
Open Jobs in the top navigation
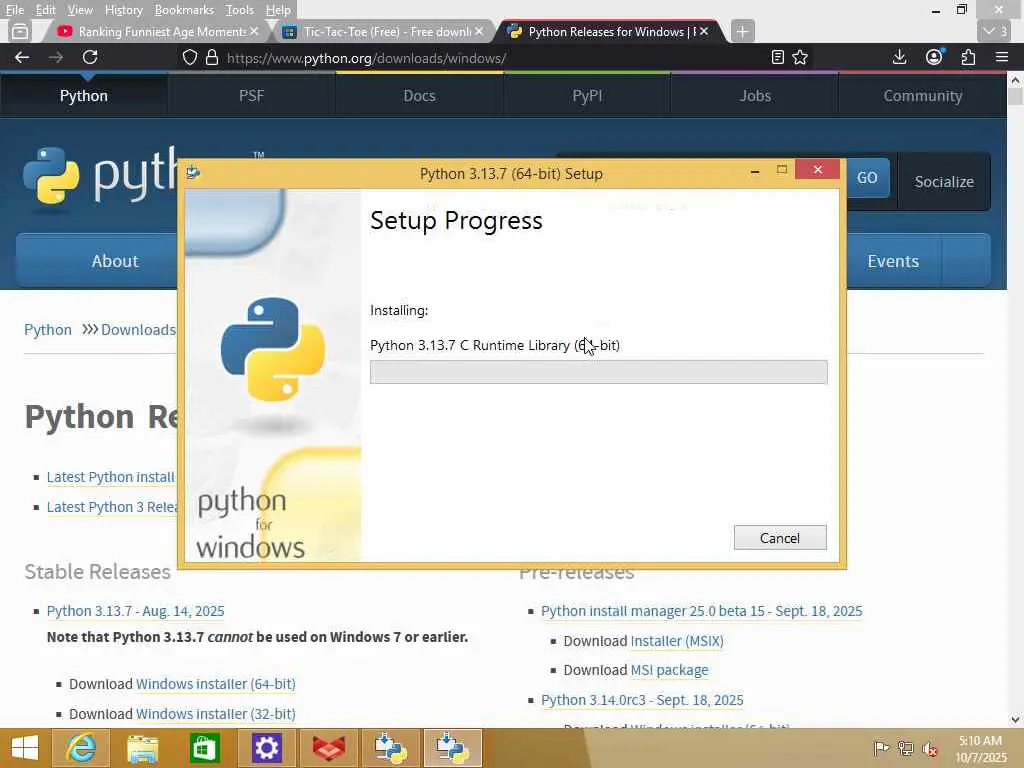coord(755,96)
